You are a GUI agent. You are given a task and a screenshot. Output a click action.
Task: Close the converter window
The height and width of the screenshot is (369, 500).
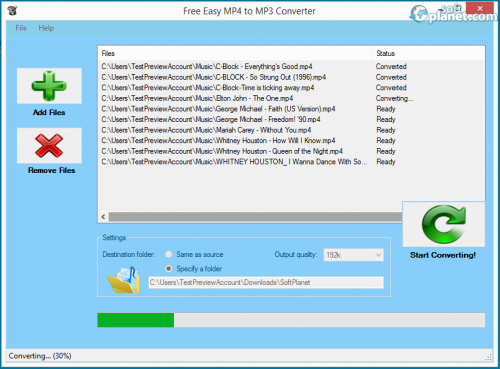point(480,8)
